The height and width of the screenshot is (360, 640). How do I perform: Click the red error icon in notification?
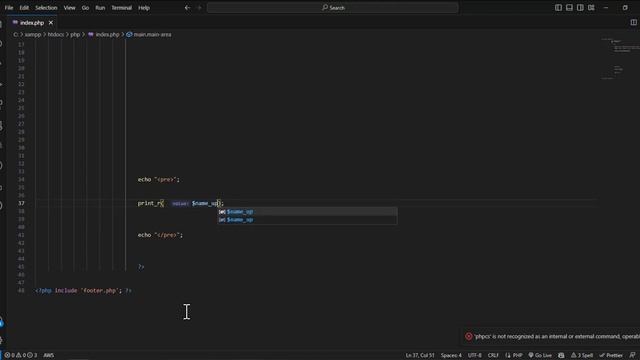469,337
